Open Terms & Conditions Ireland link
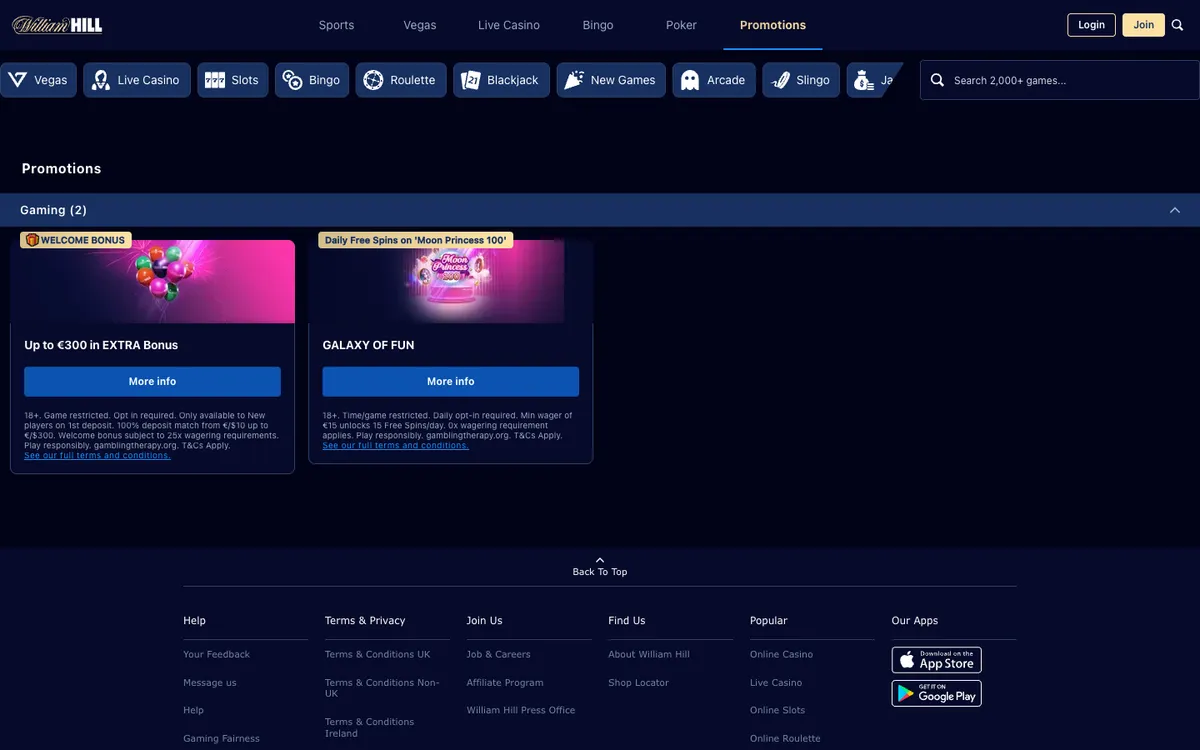Screen dimensions: 1200x750 point(369,727)
